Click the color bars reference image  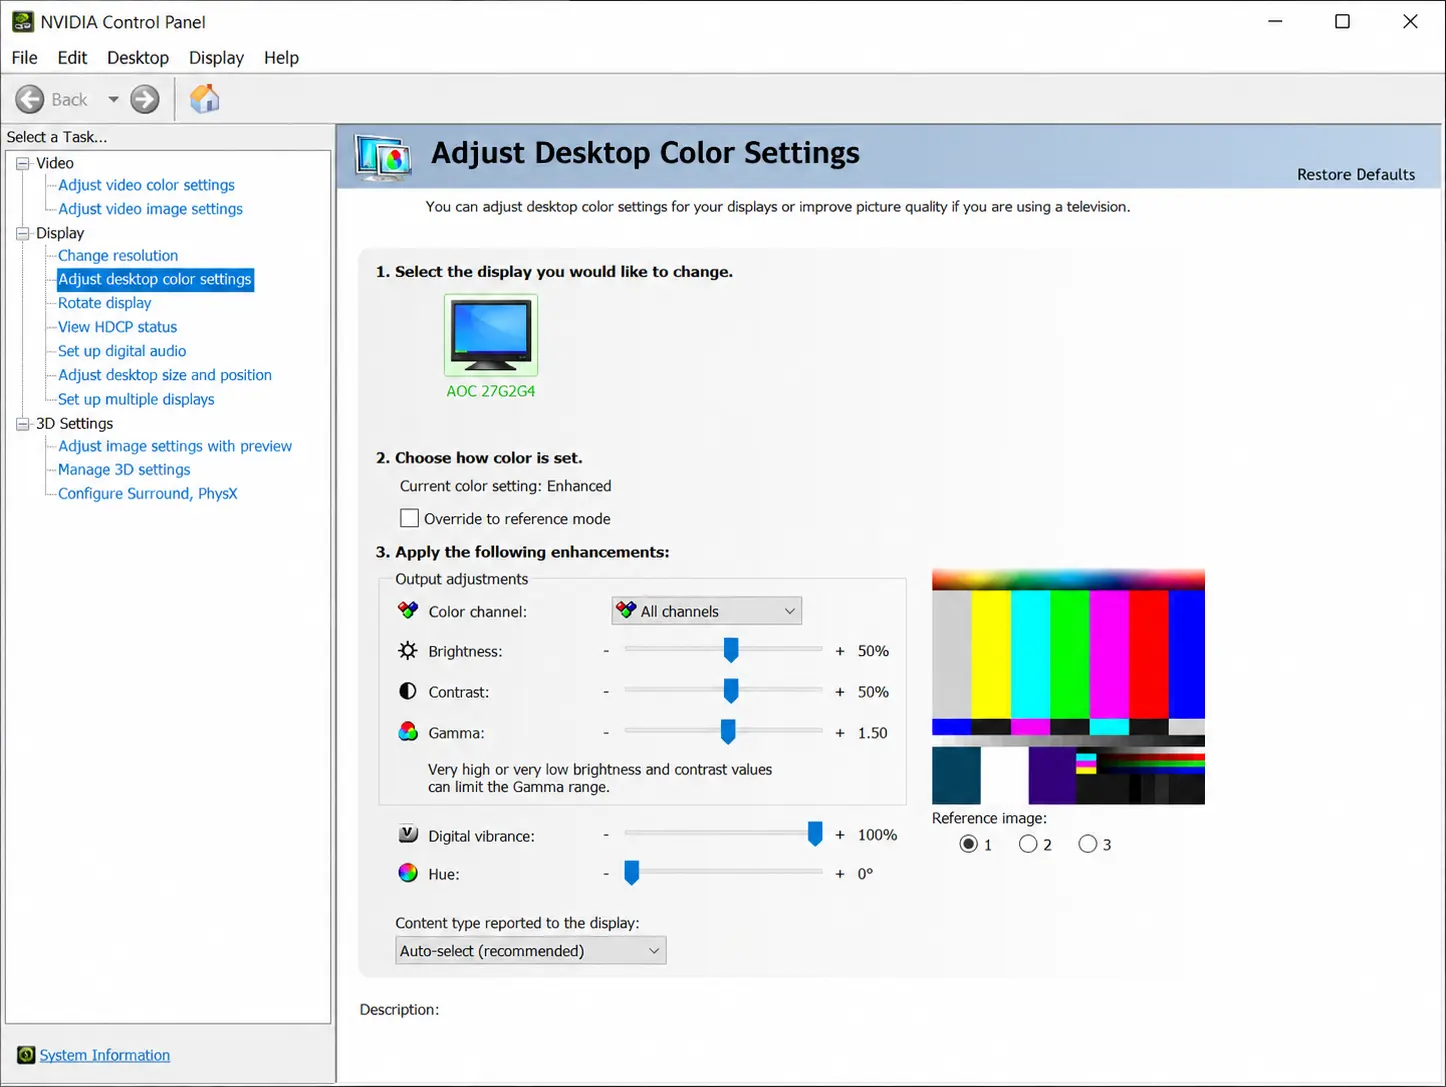[1068, 687]
